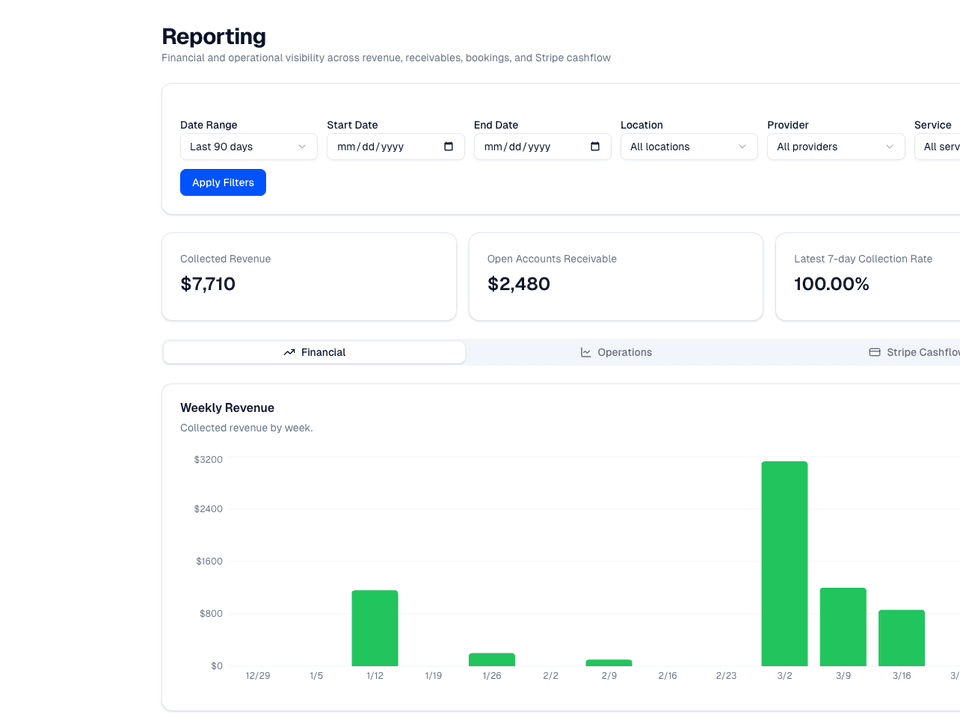Click the chart icon on Operations tab
Viewport: 960px width, 720px height.
[586, 353]
